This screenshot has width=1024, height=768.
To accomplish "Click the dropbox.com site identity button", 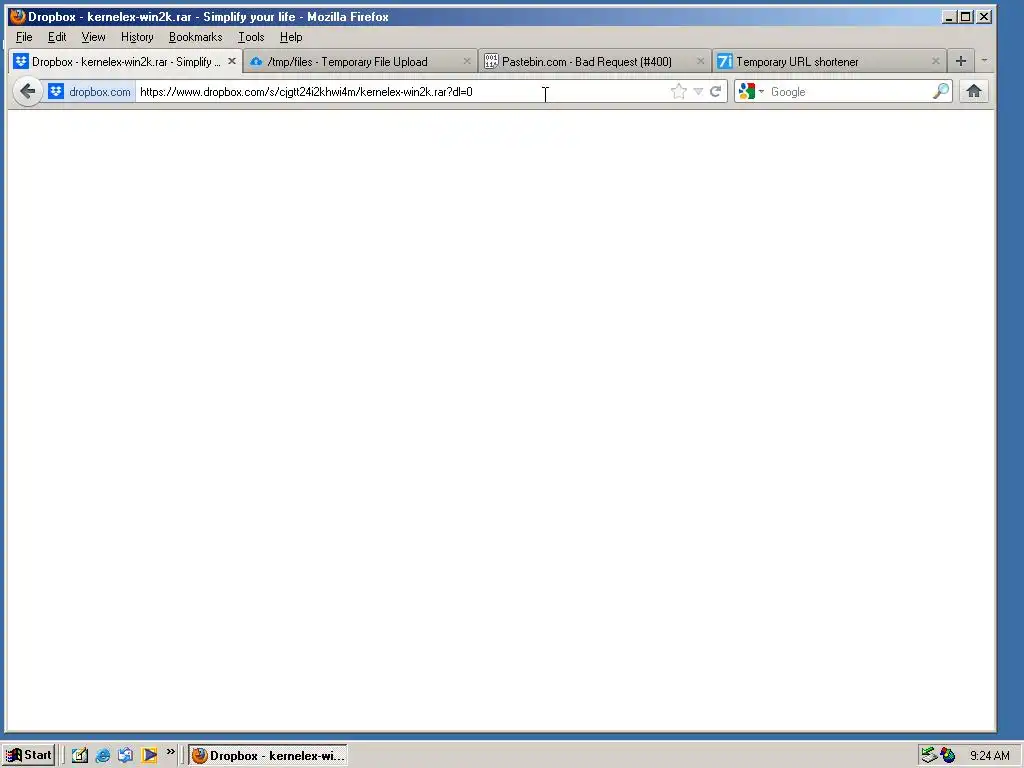I will (x=90, y=92).
